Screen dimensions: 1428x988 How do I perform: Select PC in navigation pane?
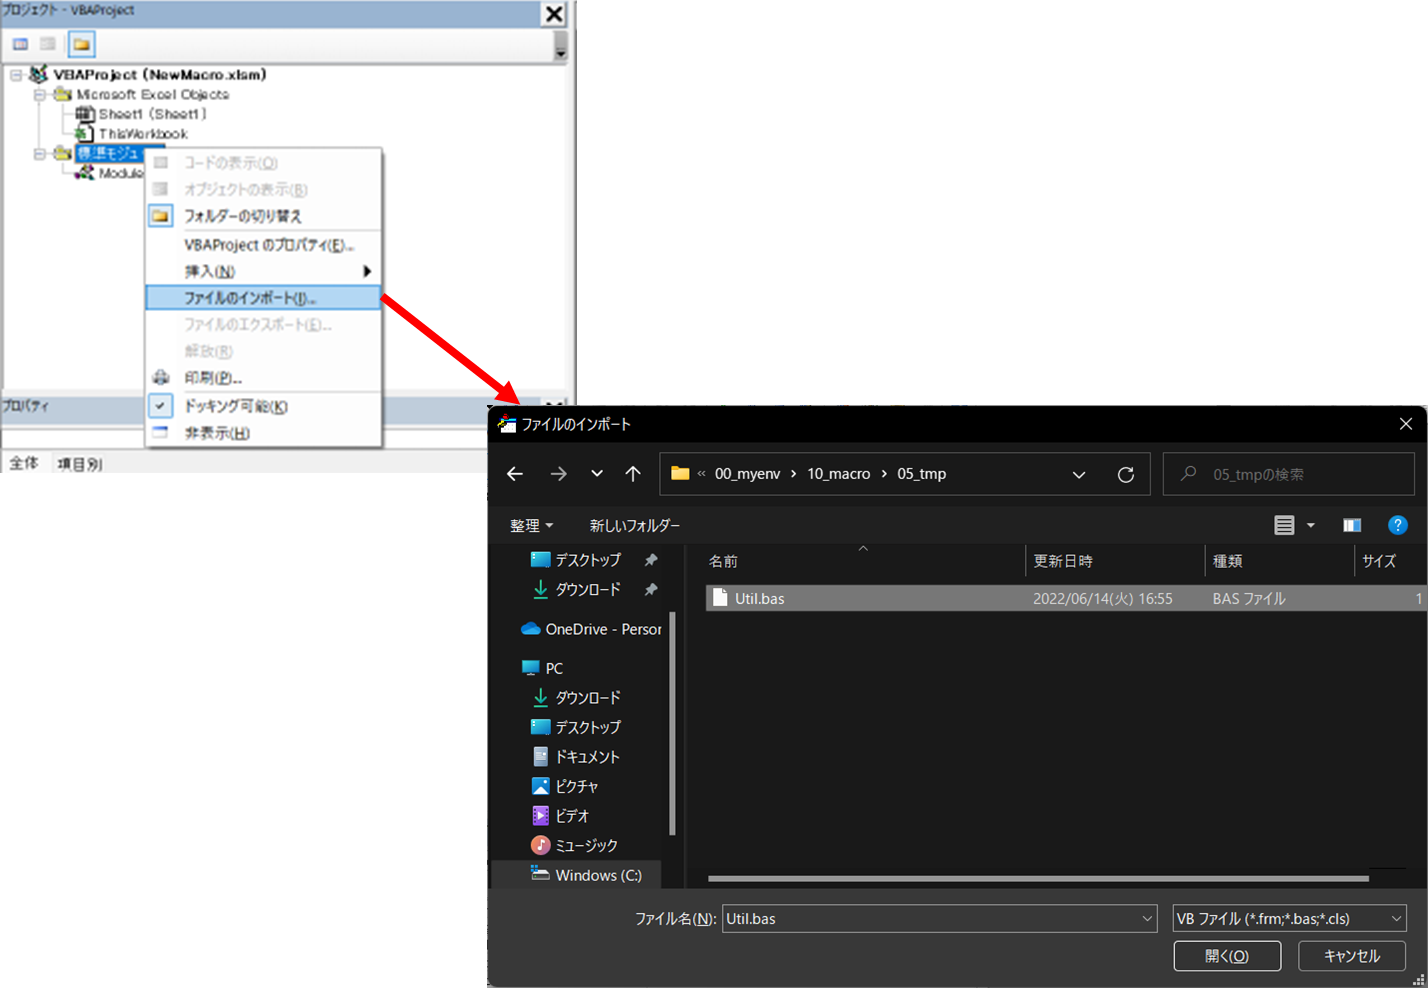(x=543, y=668)
